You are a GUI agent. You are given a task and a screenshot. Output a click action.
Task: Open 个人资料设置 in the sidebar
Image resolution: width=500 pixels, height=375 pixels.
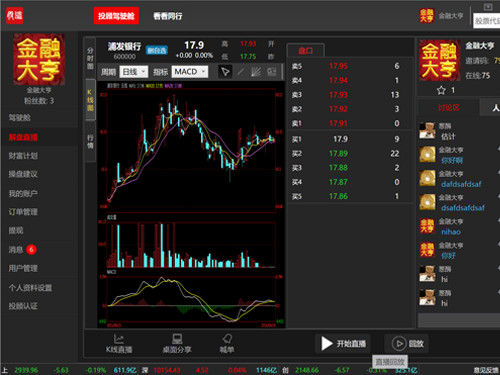[30, 288]
